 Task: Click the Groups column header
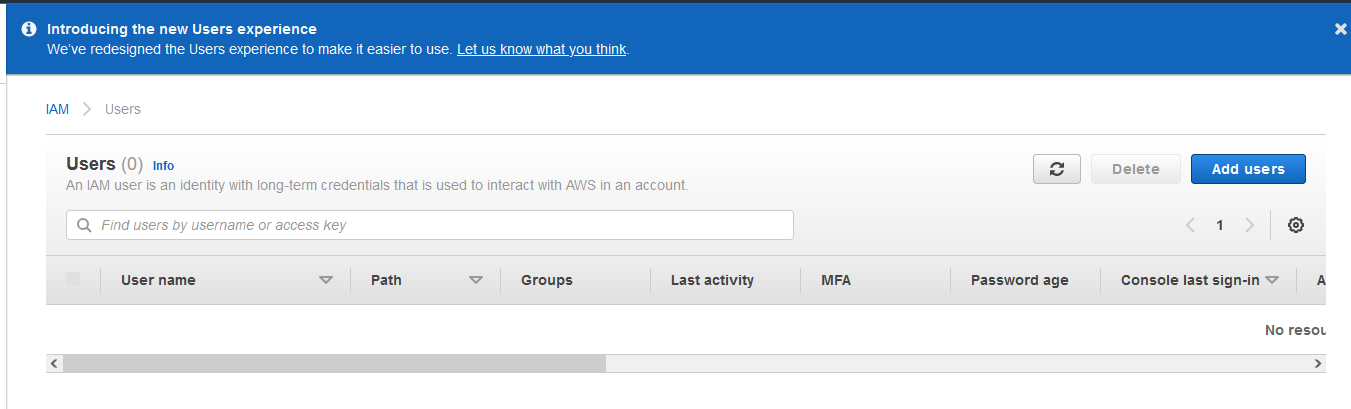(x=546, y=280)
